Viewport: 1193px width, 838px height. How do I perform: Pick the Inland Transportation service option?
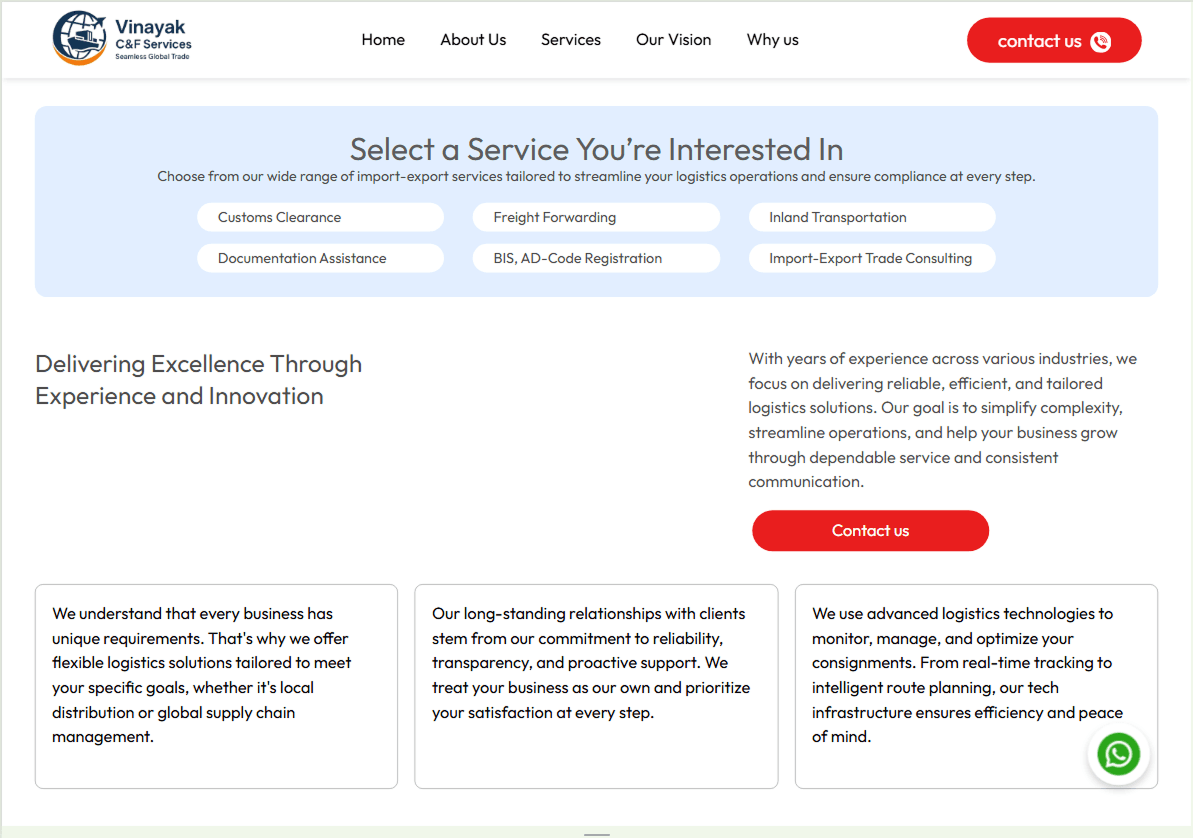pos(872,217)
